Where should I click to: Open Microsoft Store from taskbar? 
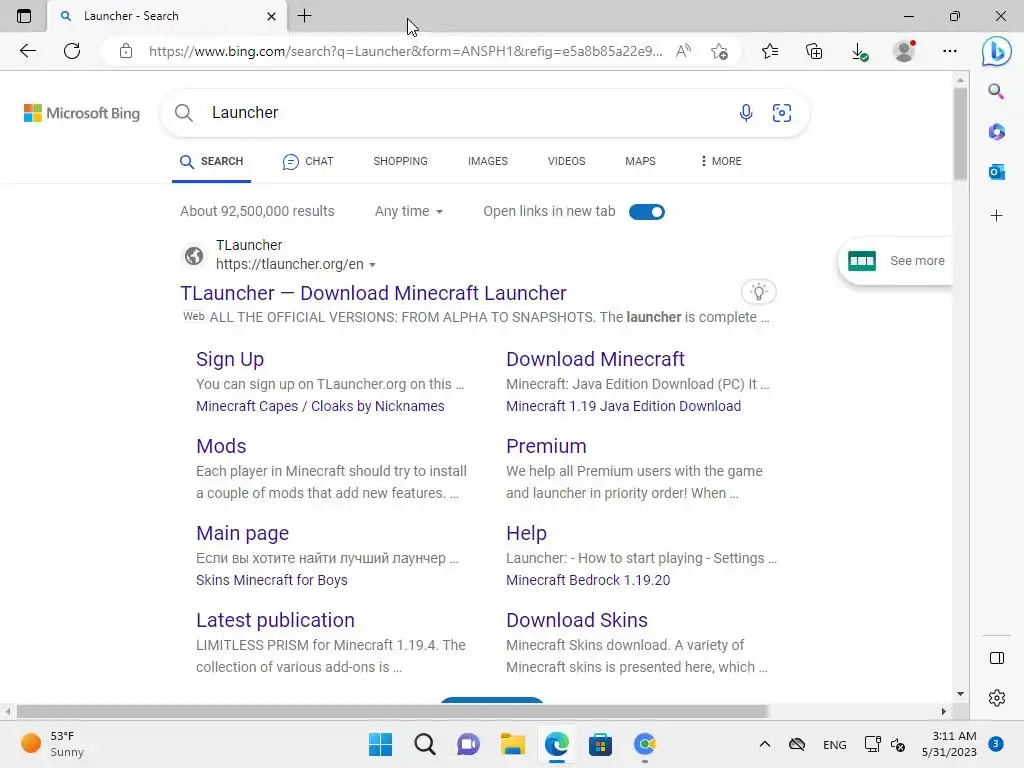tap(600, 744)
